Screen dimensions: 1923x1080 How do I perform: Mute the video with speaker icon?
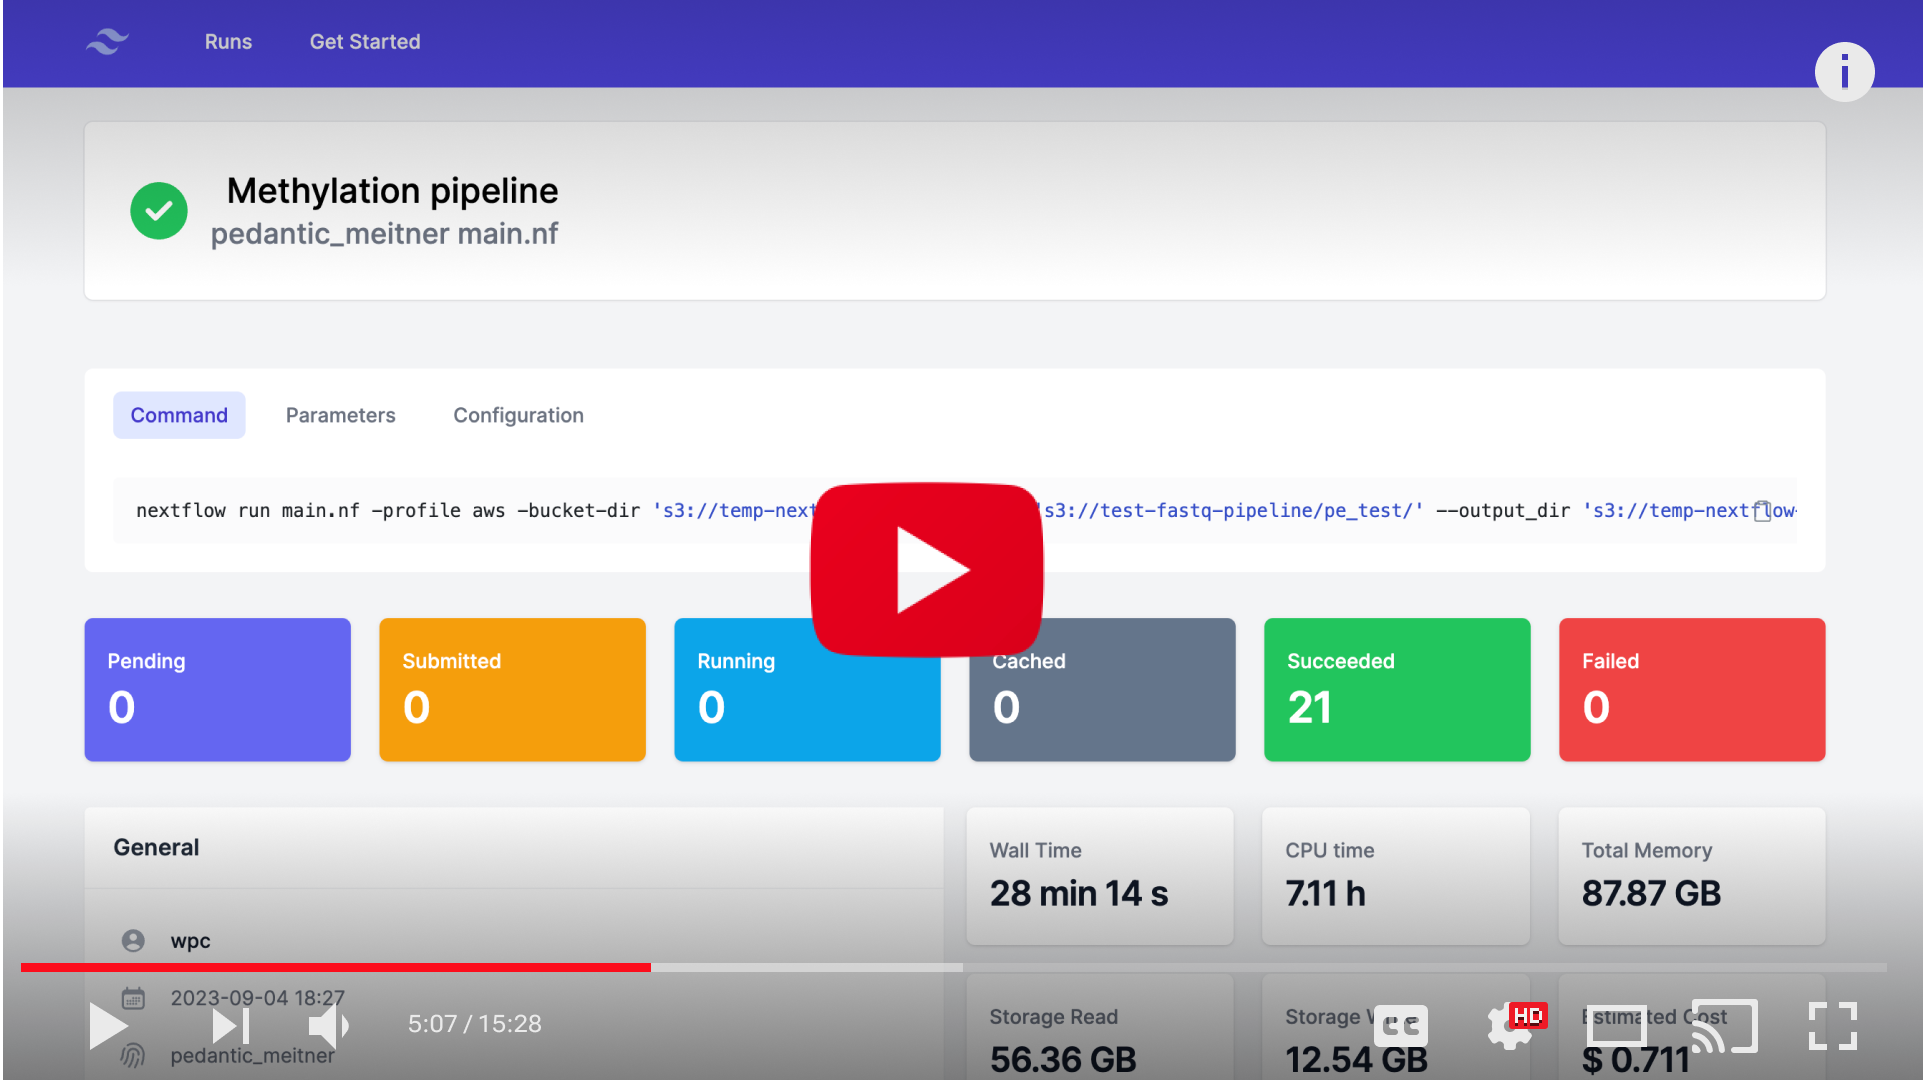[x=327, y=1026]
